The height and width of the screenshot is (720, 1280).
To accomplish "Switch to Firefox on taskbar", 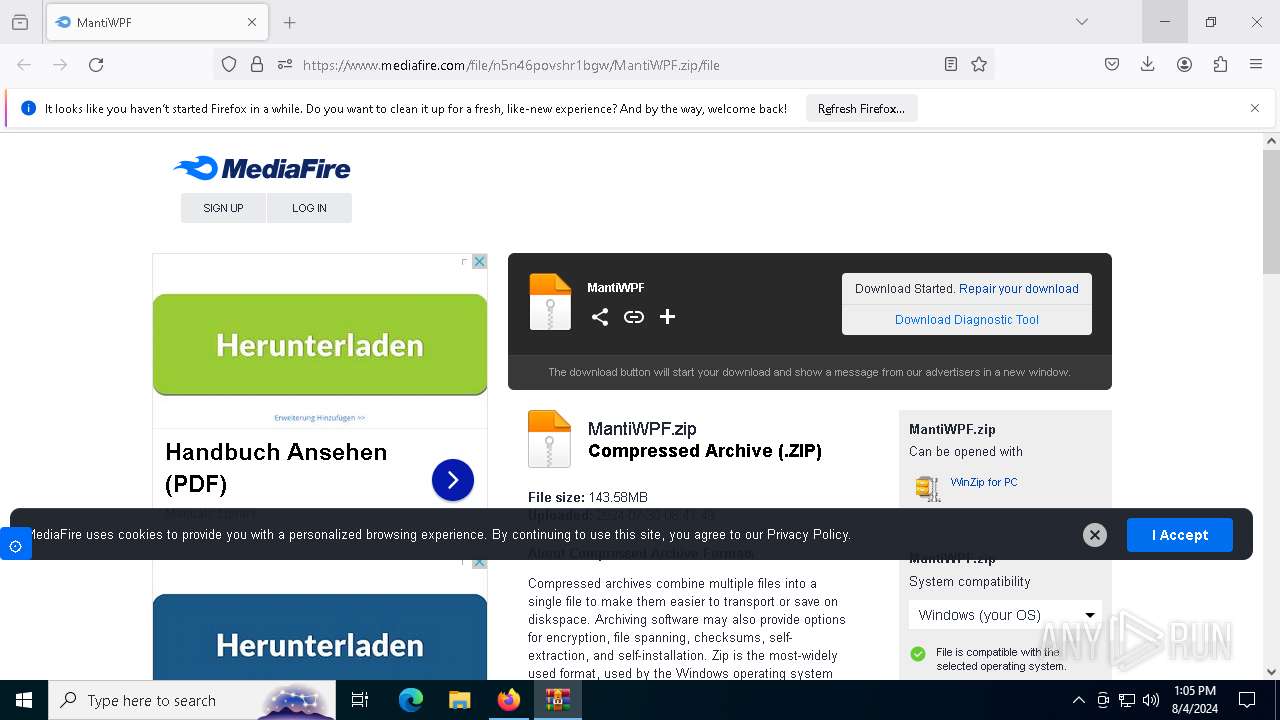I will pyautogui.click(x=509, y=700).
